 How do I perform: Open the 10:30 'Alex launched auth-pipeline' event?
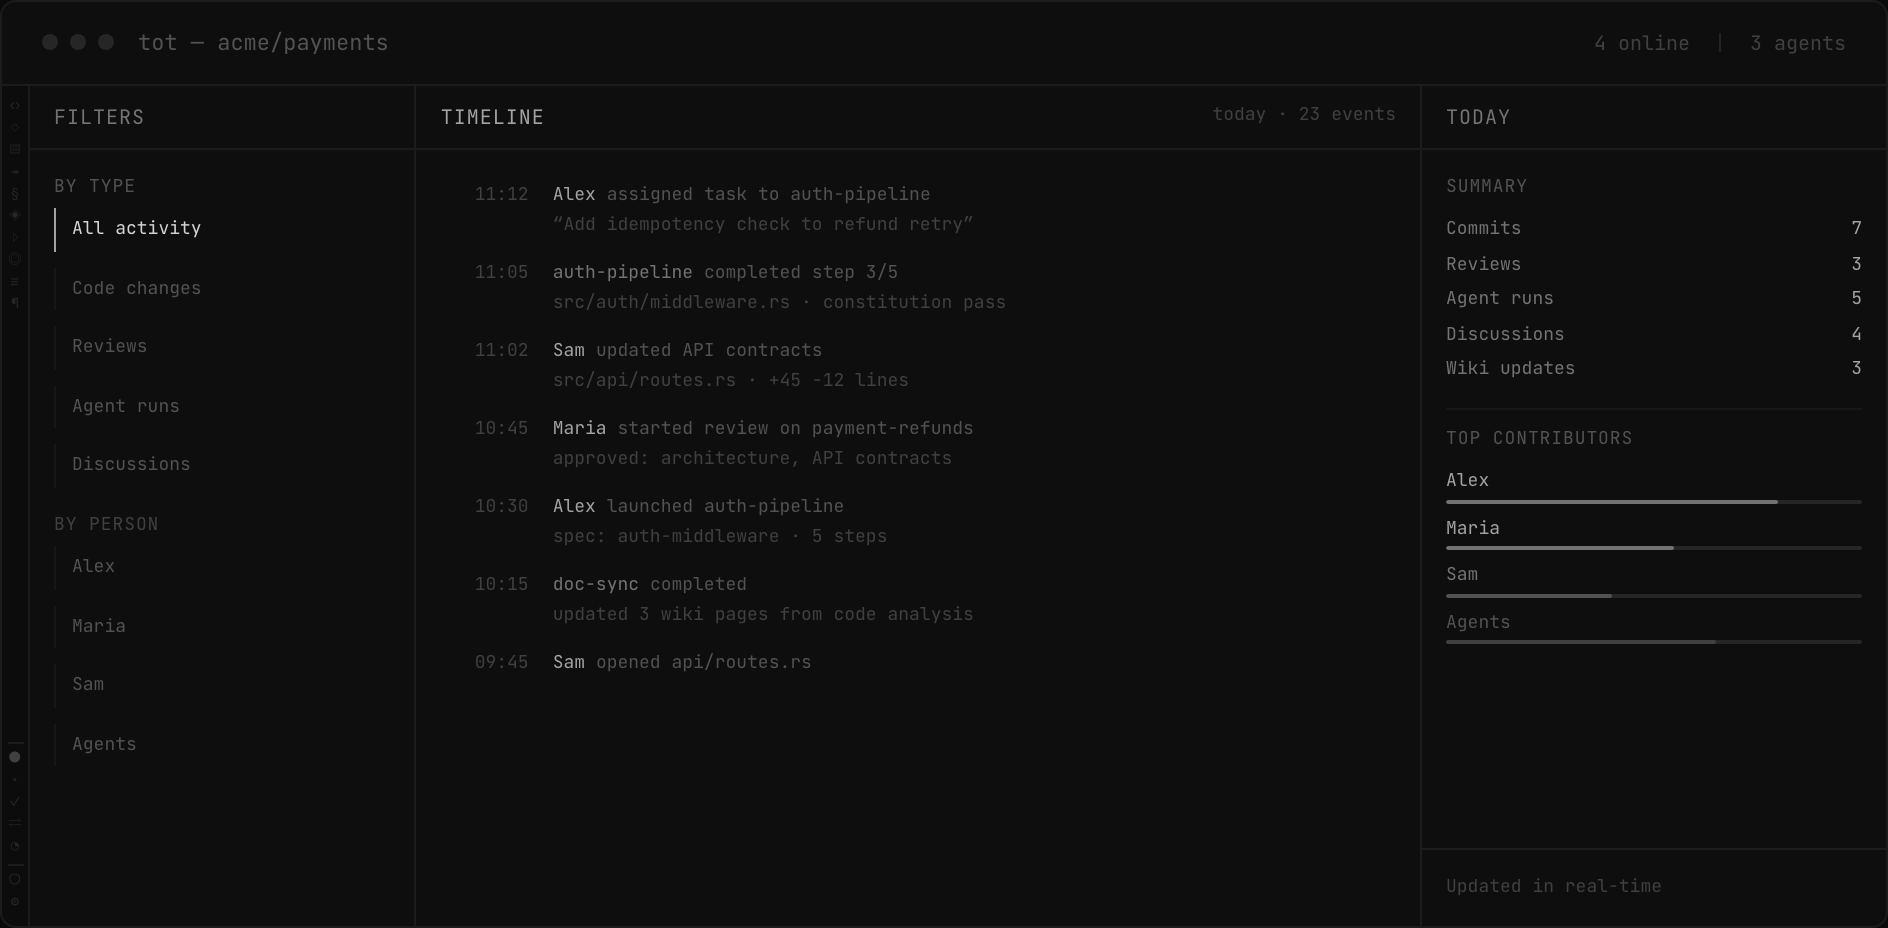(x=698, y=507)
